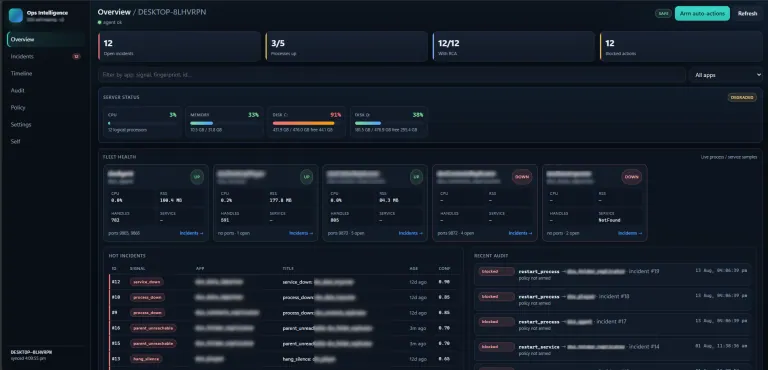Click blocked badge for incident #17 audit entry
Image resolution: width=768 pixels, height=370 pixels.
point(497,322)
